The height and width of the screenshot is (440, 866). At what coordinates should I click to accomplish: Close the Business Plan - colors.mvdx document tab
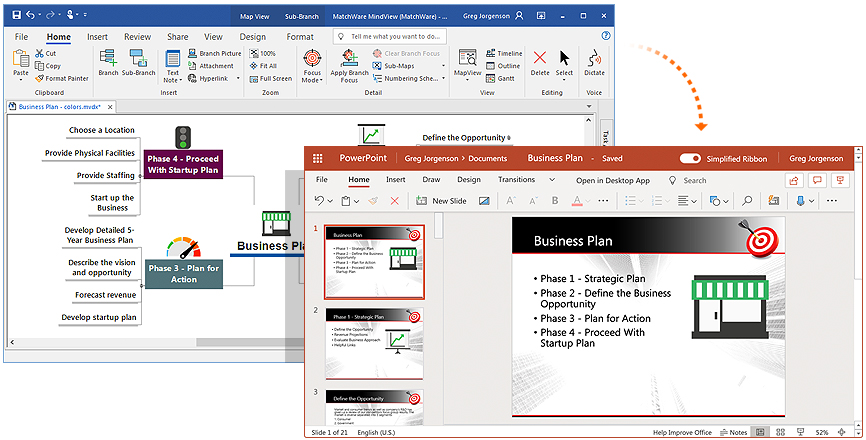[x=110, y=107]
